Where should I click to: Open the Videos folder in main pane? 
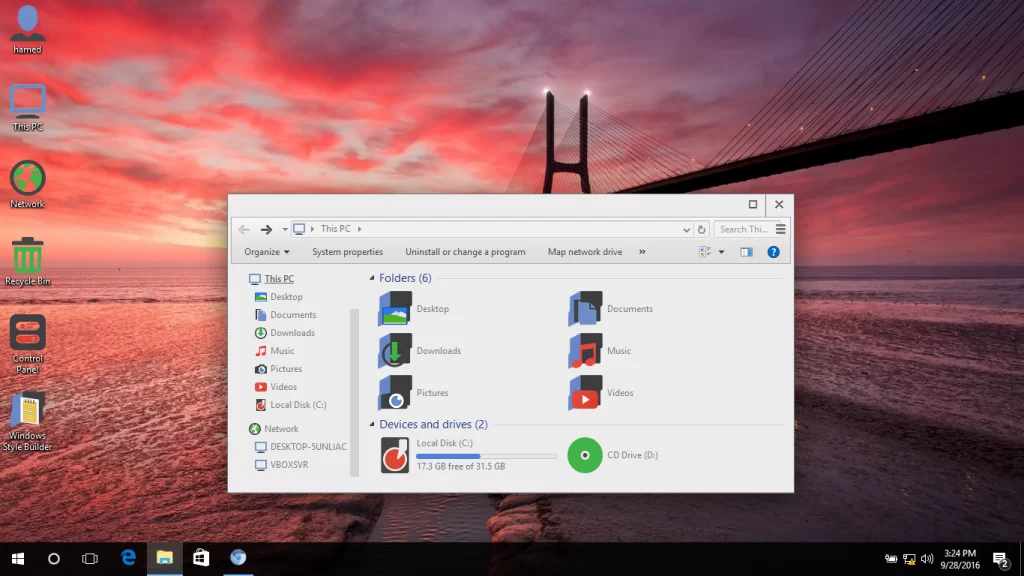click(x=586, y=393)
